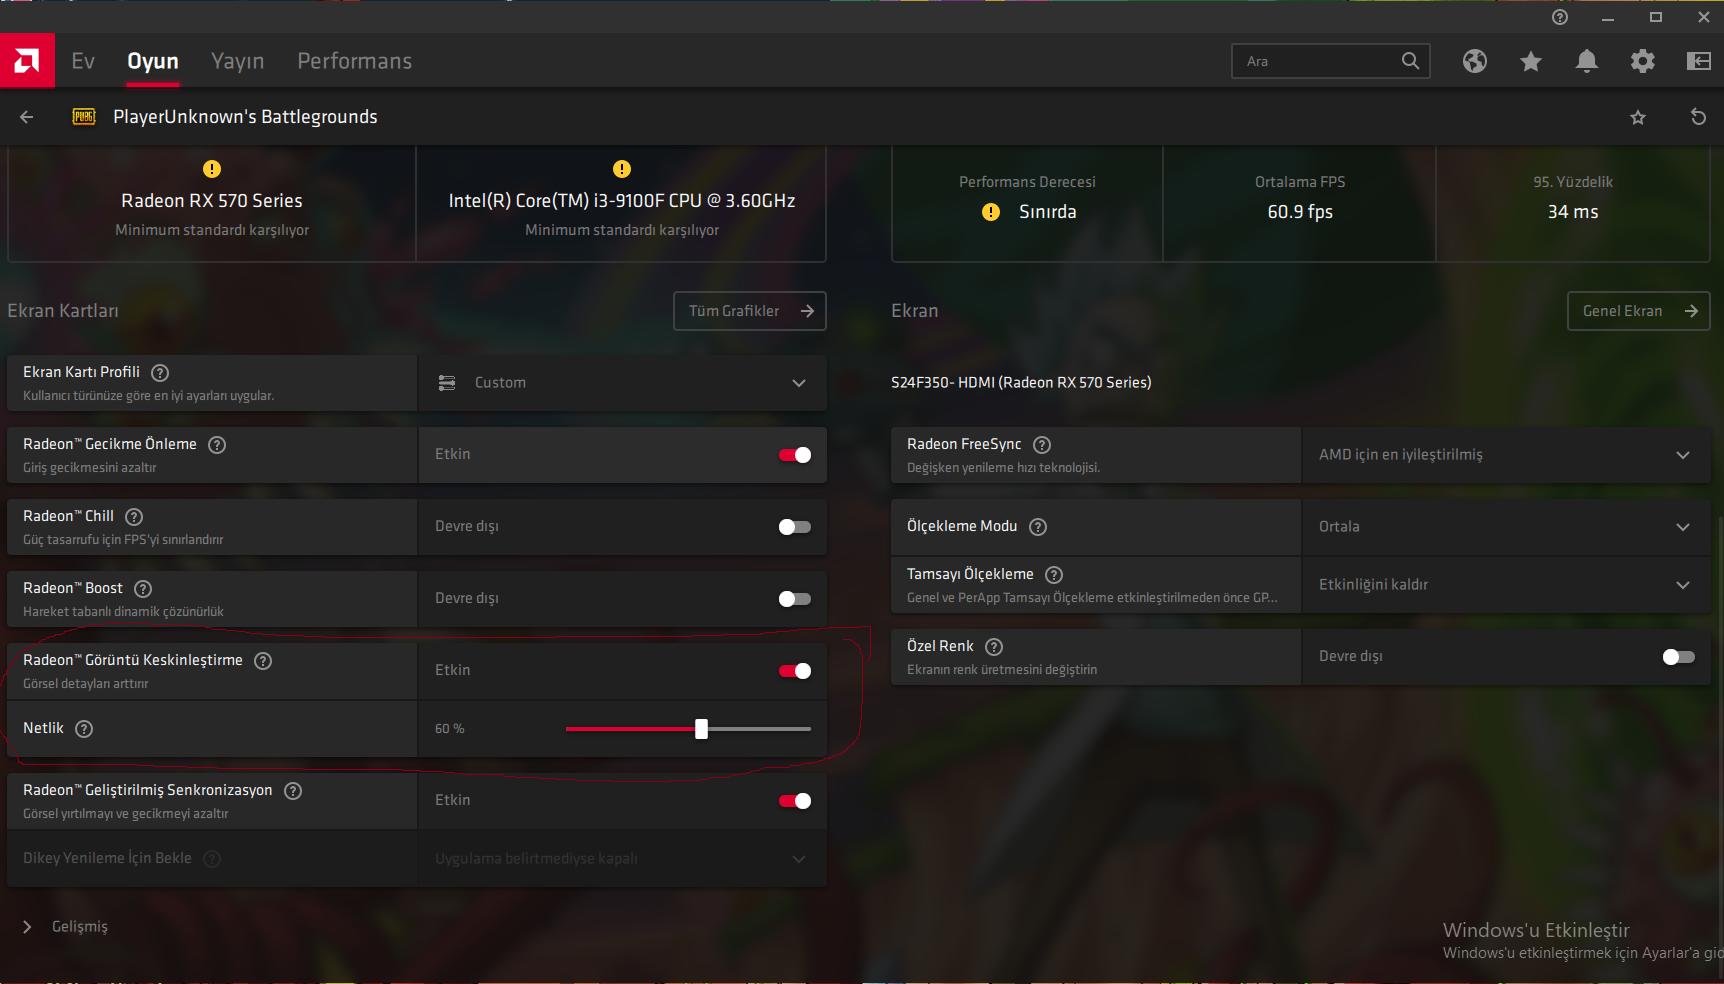Image resolution: width=1724 pixels, height=984 pixels.
Task: Enable Radeon Chill toggle
Action: coord(795,527)
